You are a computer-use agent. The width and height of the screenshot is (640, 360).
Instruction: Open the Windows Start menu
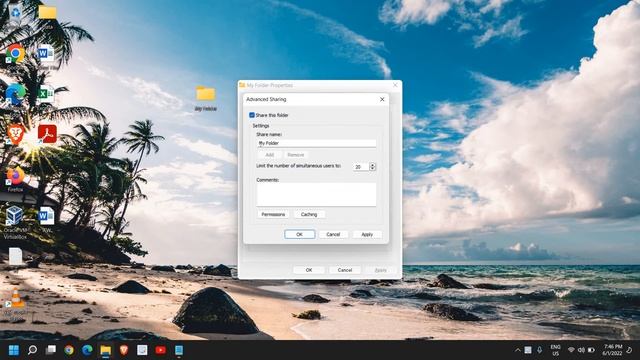pyautogui.click(x=13, y=350)
